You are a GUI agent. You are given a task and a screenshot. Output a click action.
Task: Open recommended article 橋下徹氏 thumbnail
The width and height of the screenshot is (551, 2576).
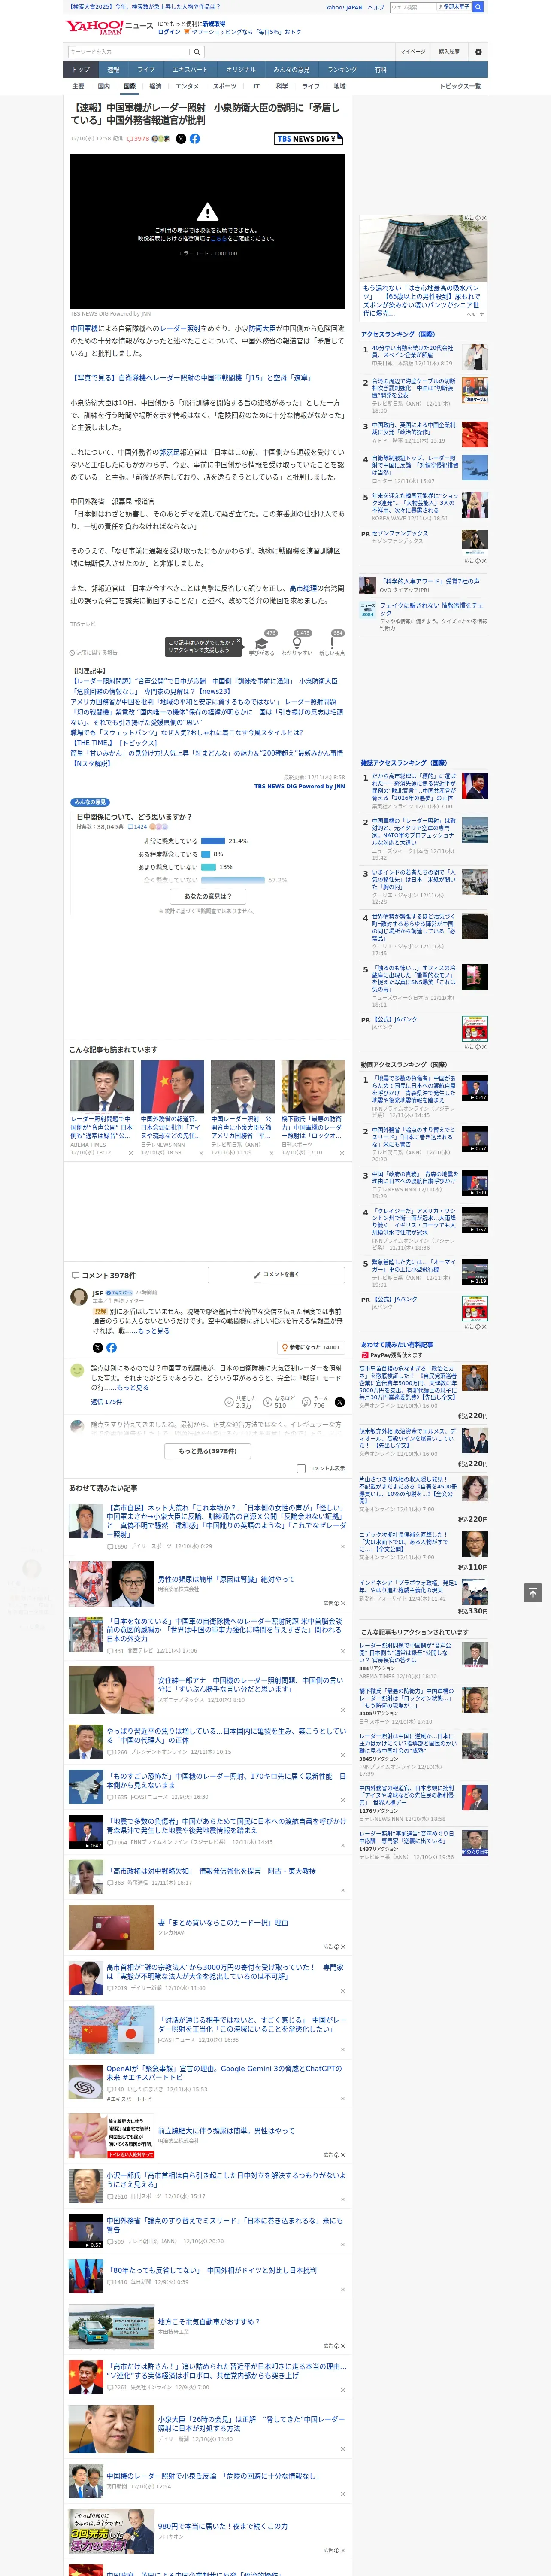point(313,1087)
